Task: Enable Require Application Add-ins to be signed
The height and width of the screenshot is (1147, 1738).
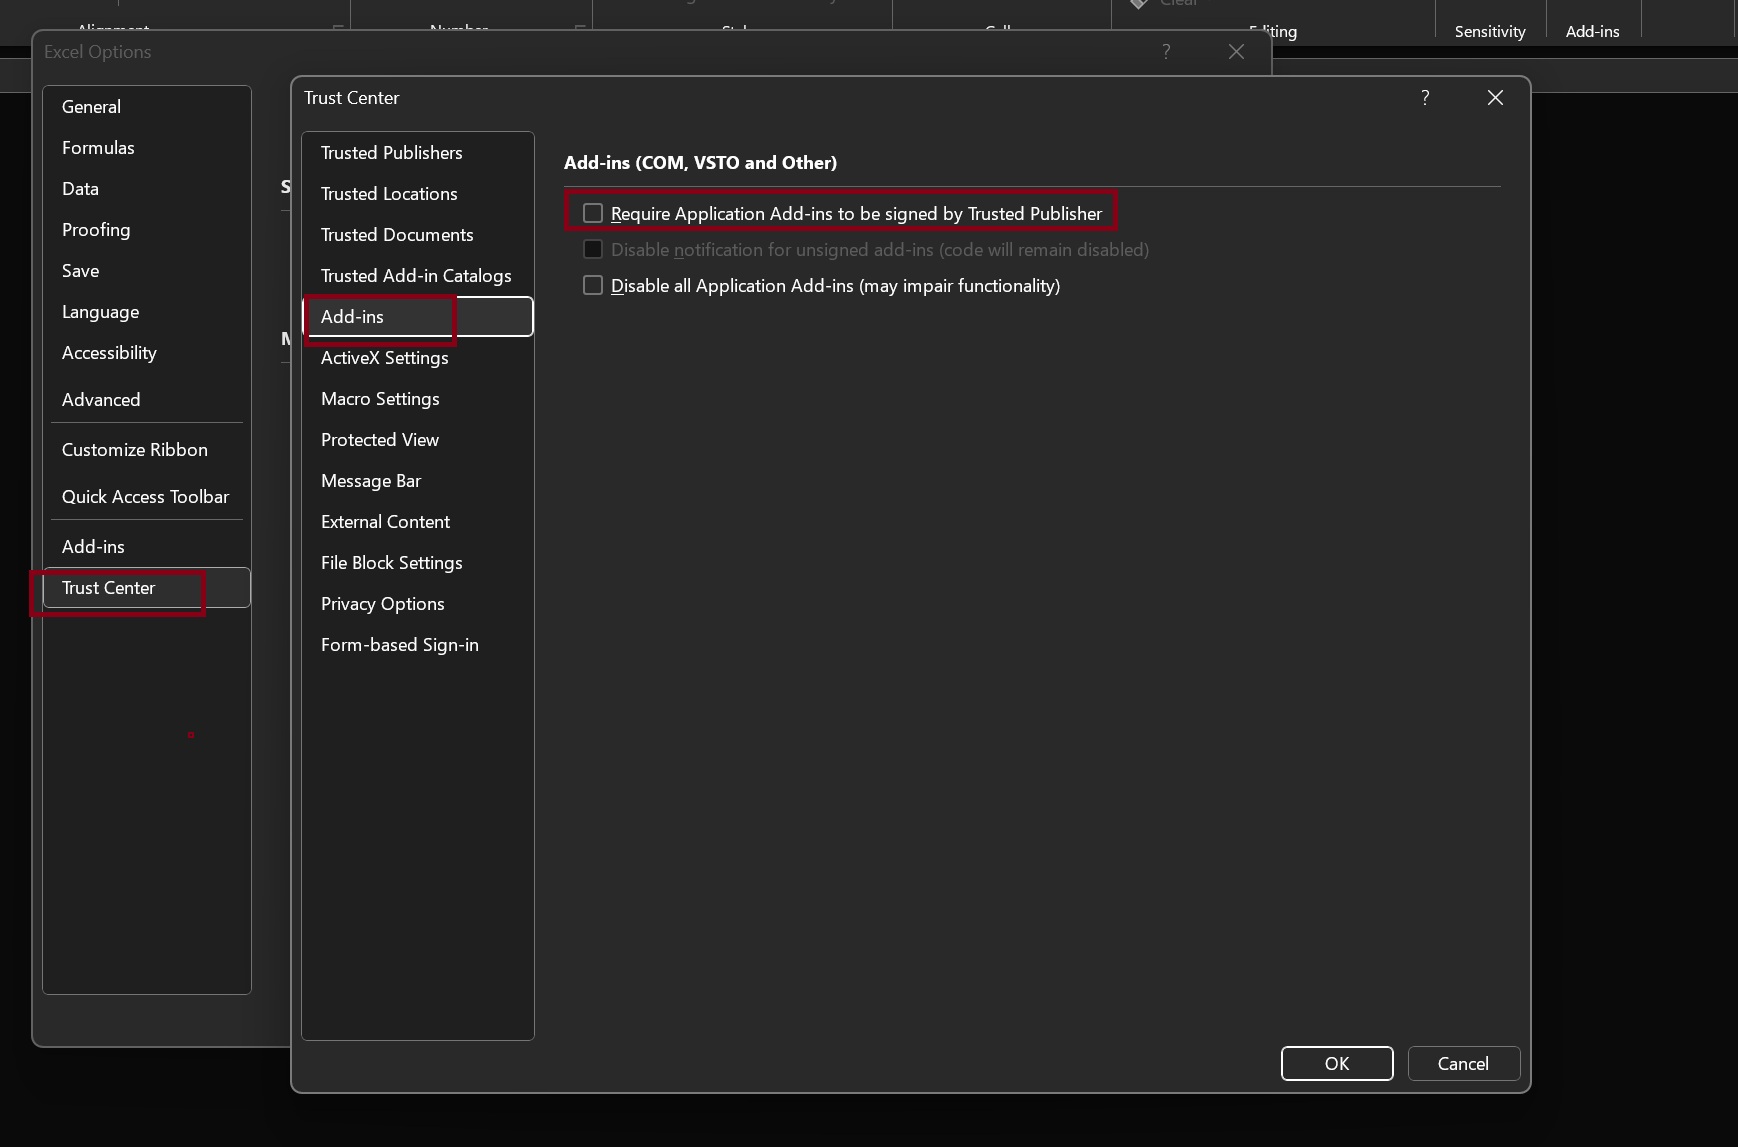Action: (593, 213)
